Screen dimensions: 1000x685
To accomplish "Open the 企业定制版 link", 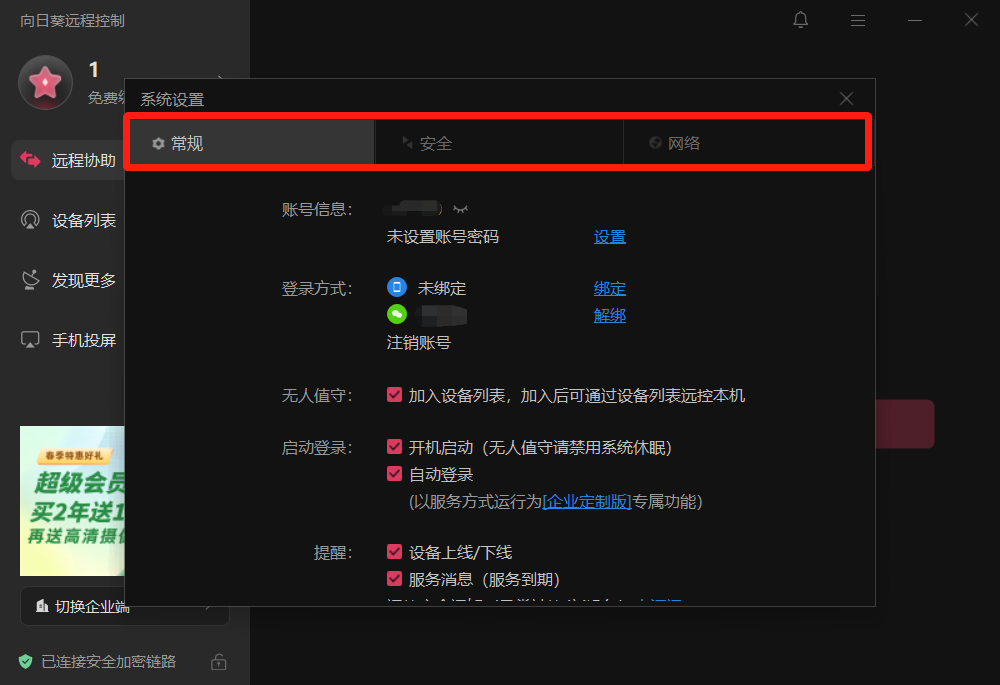I will (x=587, y=501).
